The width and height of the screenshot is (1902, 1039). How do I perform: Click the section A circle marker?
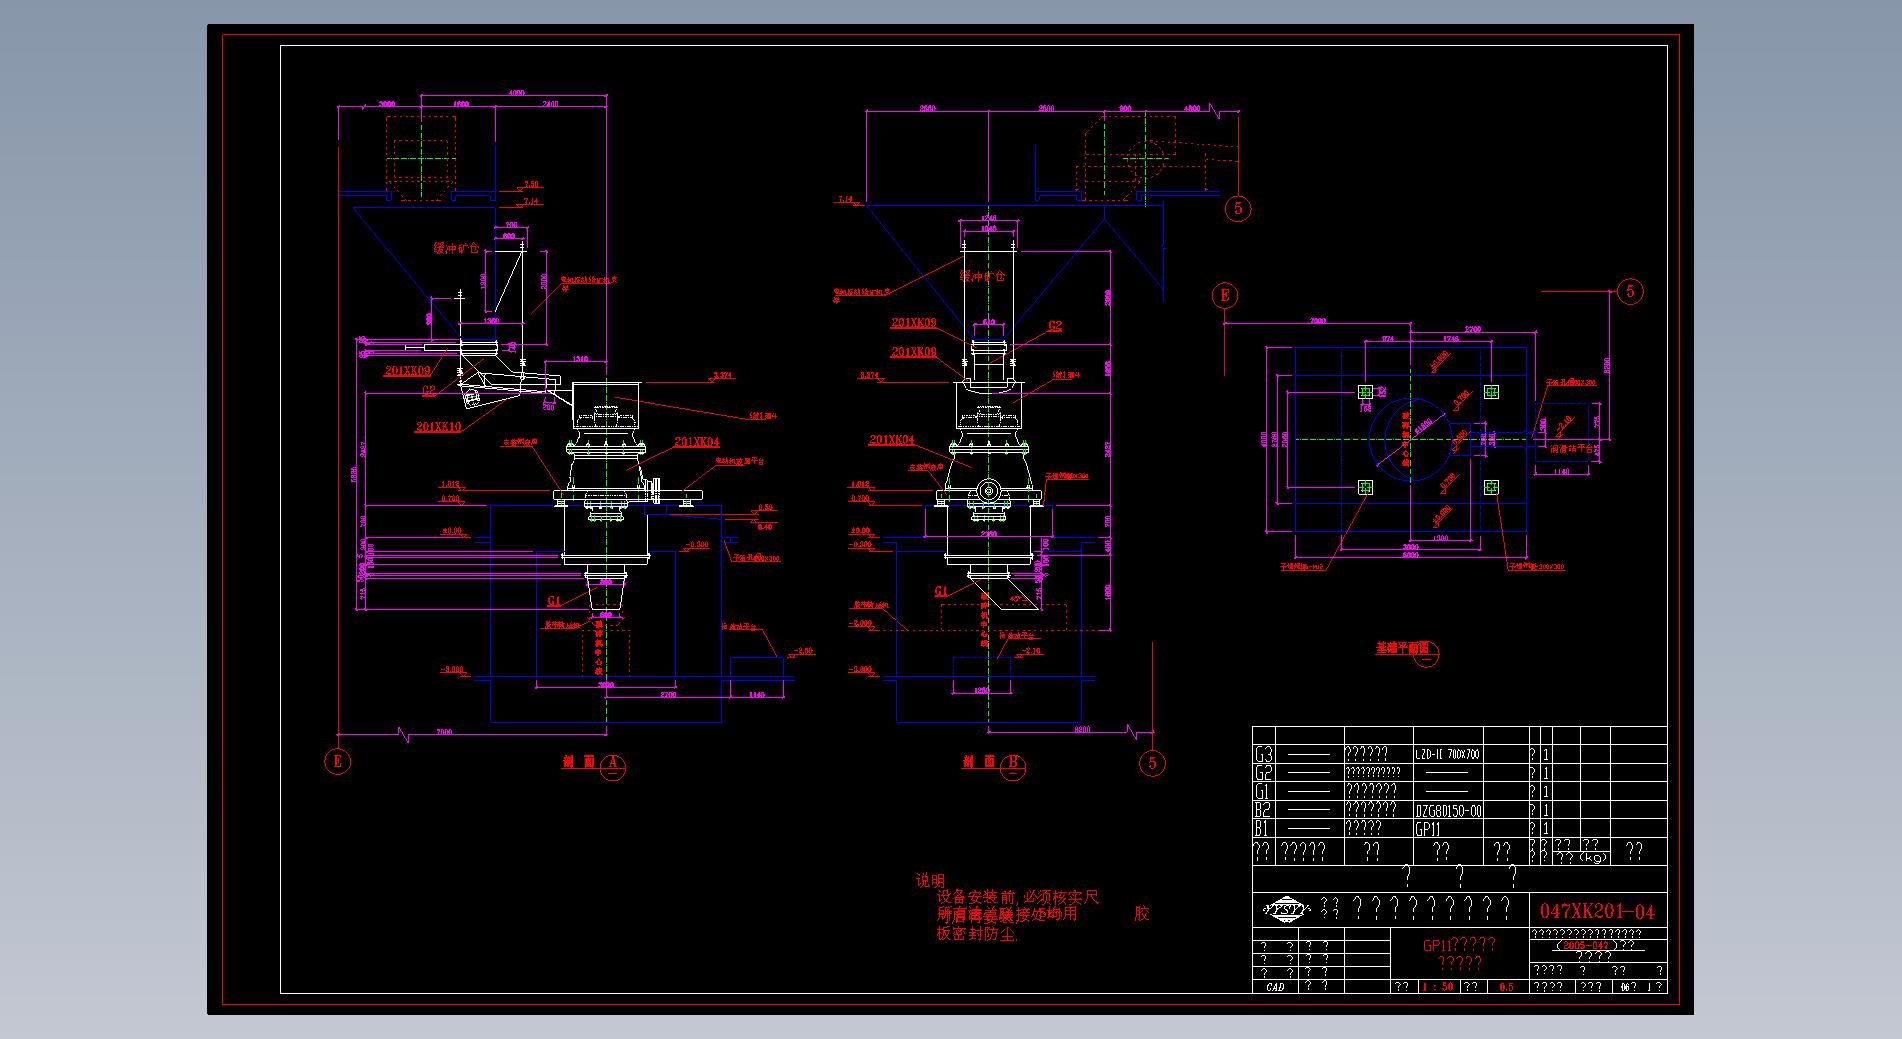[x=613, y=765]
